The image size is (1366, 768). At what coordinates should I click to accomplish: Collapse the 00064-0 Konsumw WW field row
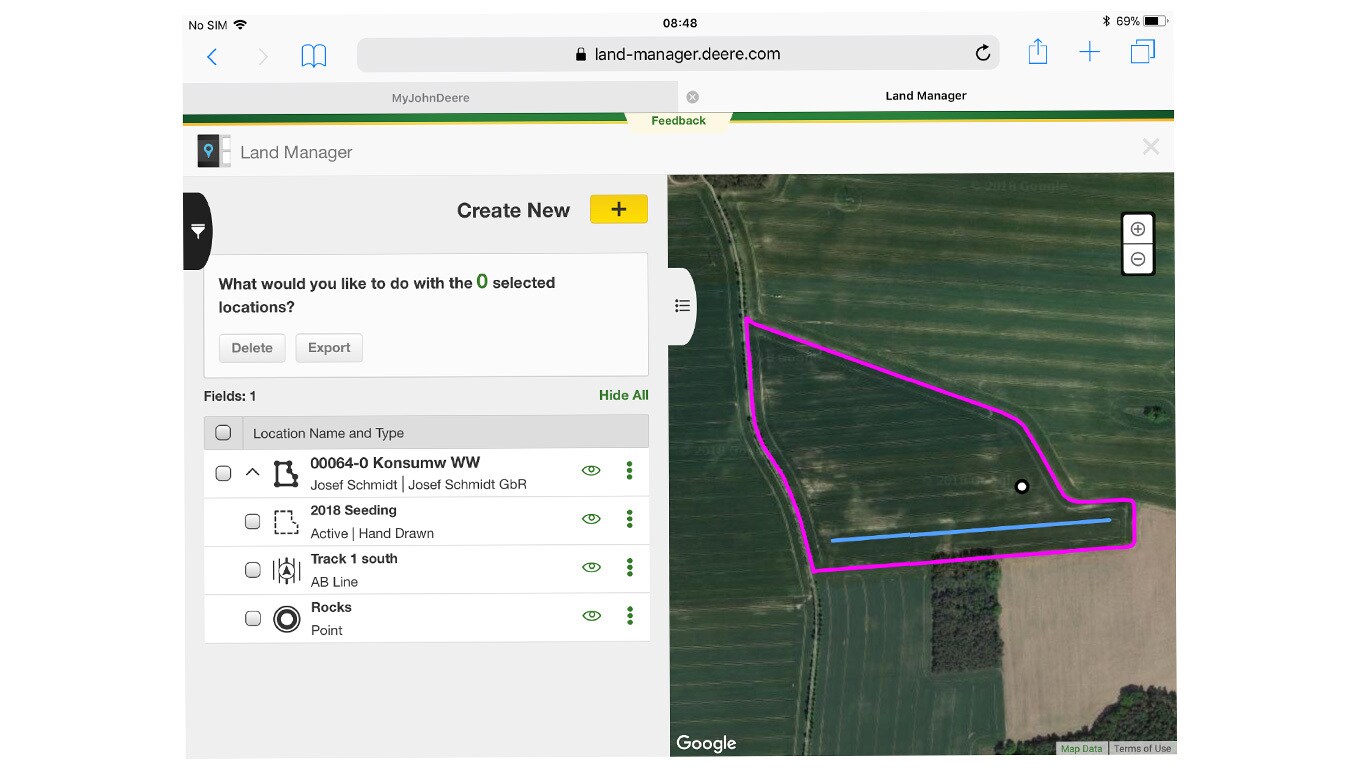253,472
